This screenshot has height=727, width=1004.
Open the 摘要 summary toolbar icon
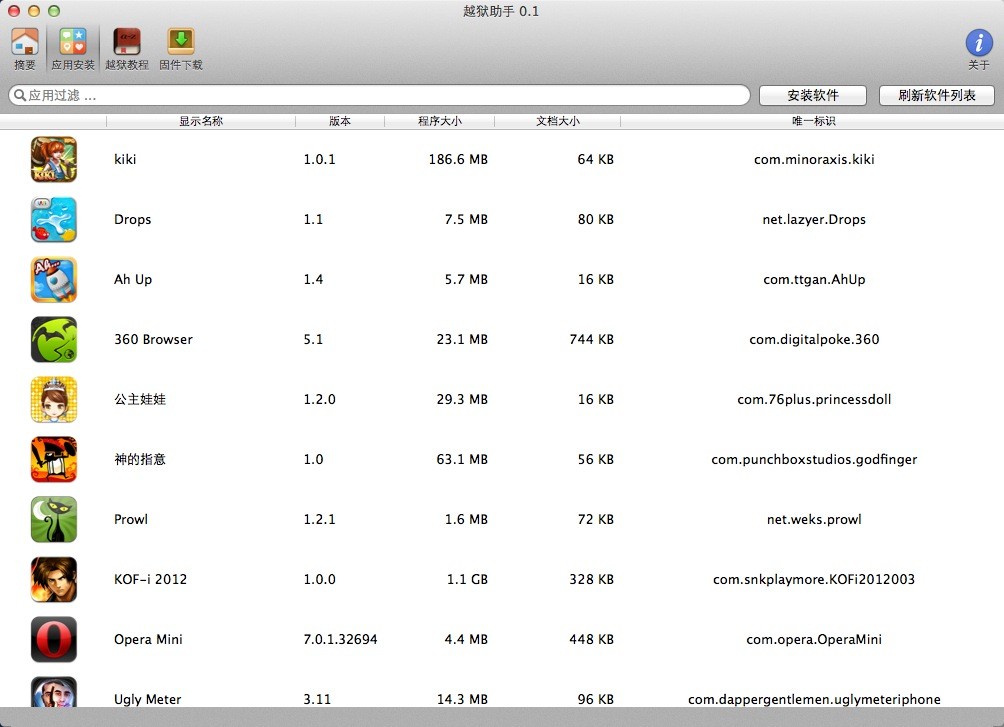(x=24, y=43)
